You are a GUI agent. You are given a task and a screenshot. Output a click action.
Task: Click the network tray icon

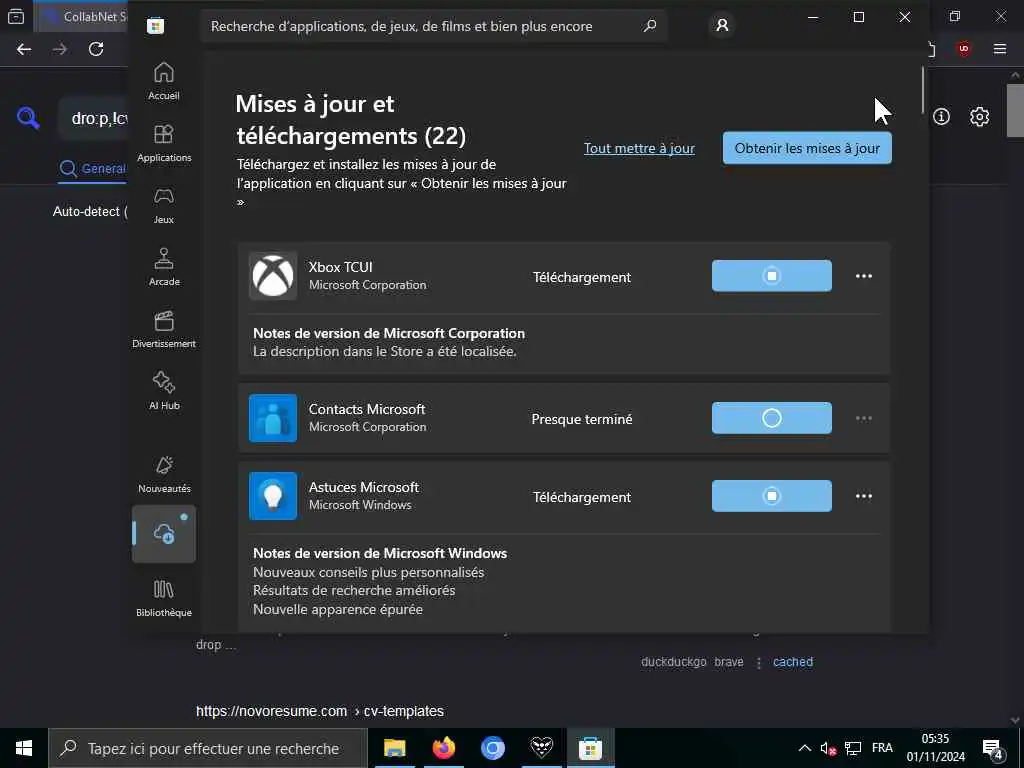coord(853,748)
